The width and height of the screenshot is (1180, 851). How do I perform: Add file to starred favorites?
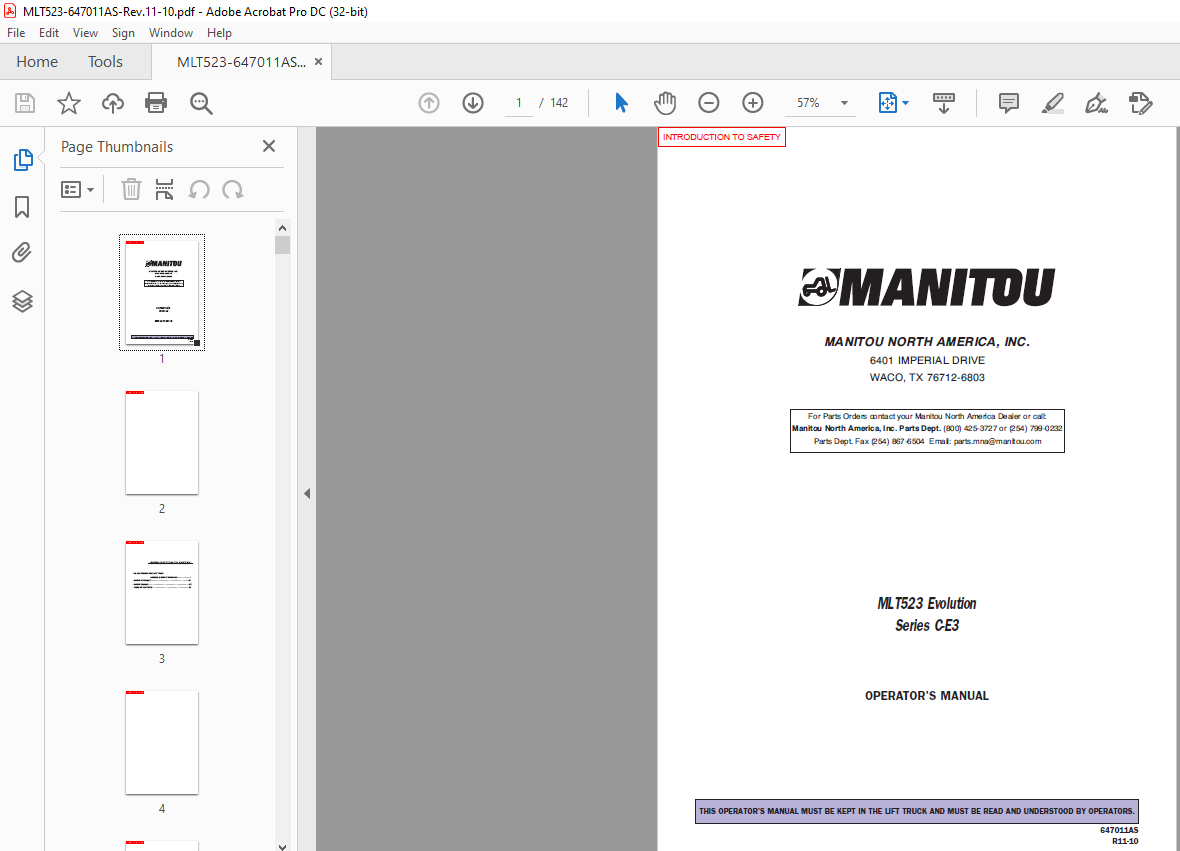click(x=68, y=103)
